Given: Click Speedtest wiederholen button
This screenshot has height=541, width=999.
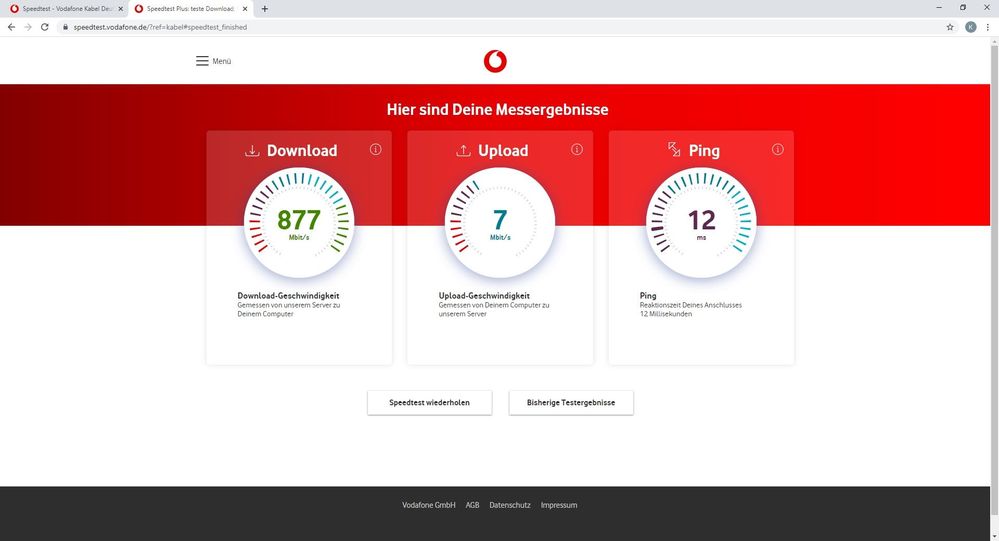Looking at the screenshot, I should click(429, 403).
